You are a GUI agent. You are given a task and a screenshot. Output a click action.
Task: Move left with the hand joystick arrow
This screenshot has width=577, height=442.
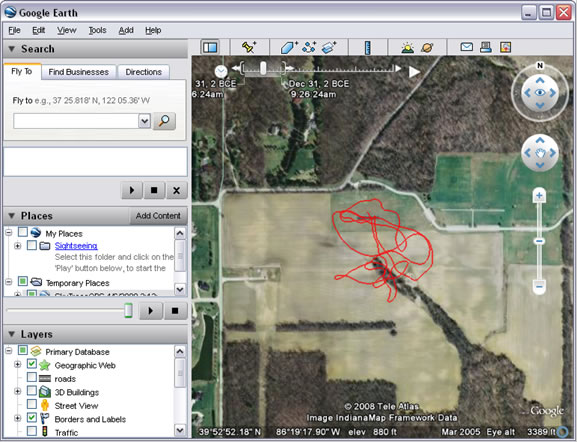coord(527,153)
